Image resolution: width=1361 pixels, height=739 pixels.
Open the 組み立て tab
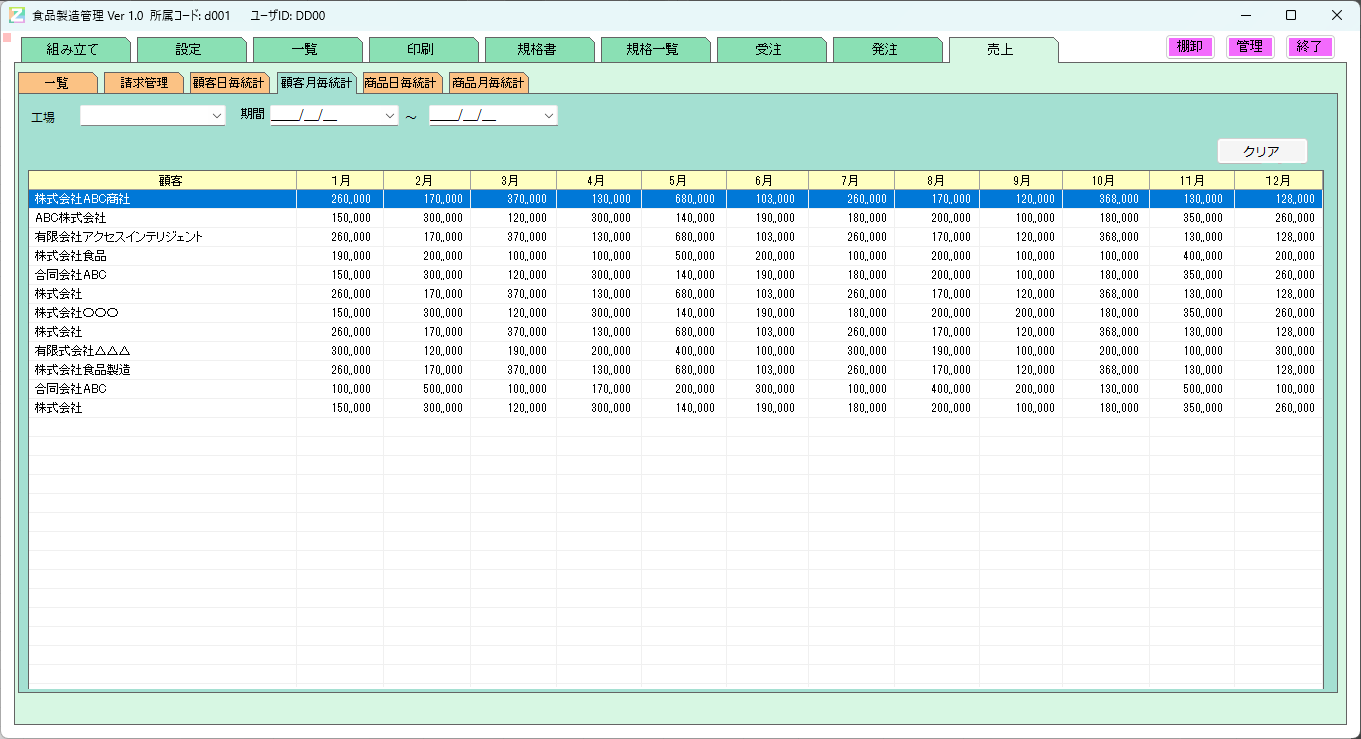pyautogui.click(x=74, y=49)
